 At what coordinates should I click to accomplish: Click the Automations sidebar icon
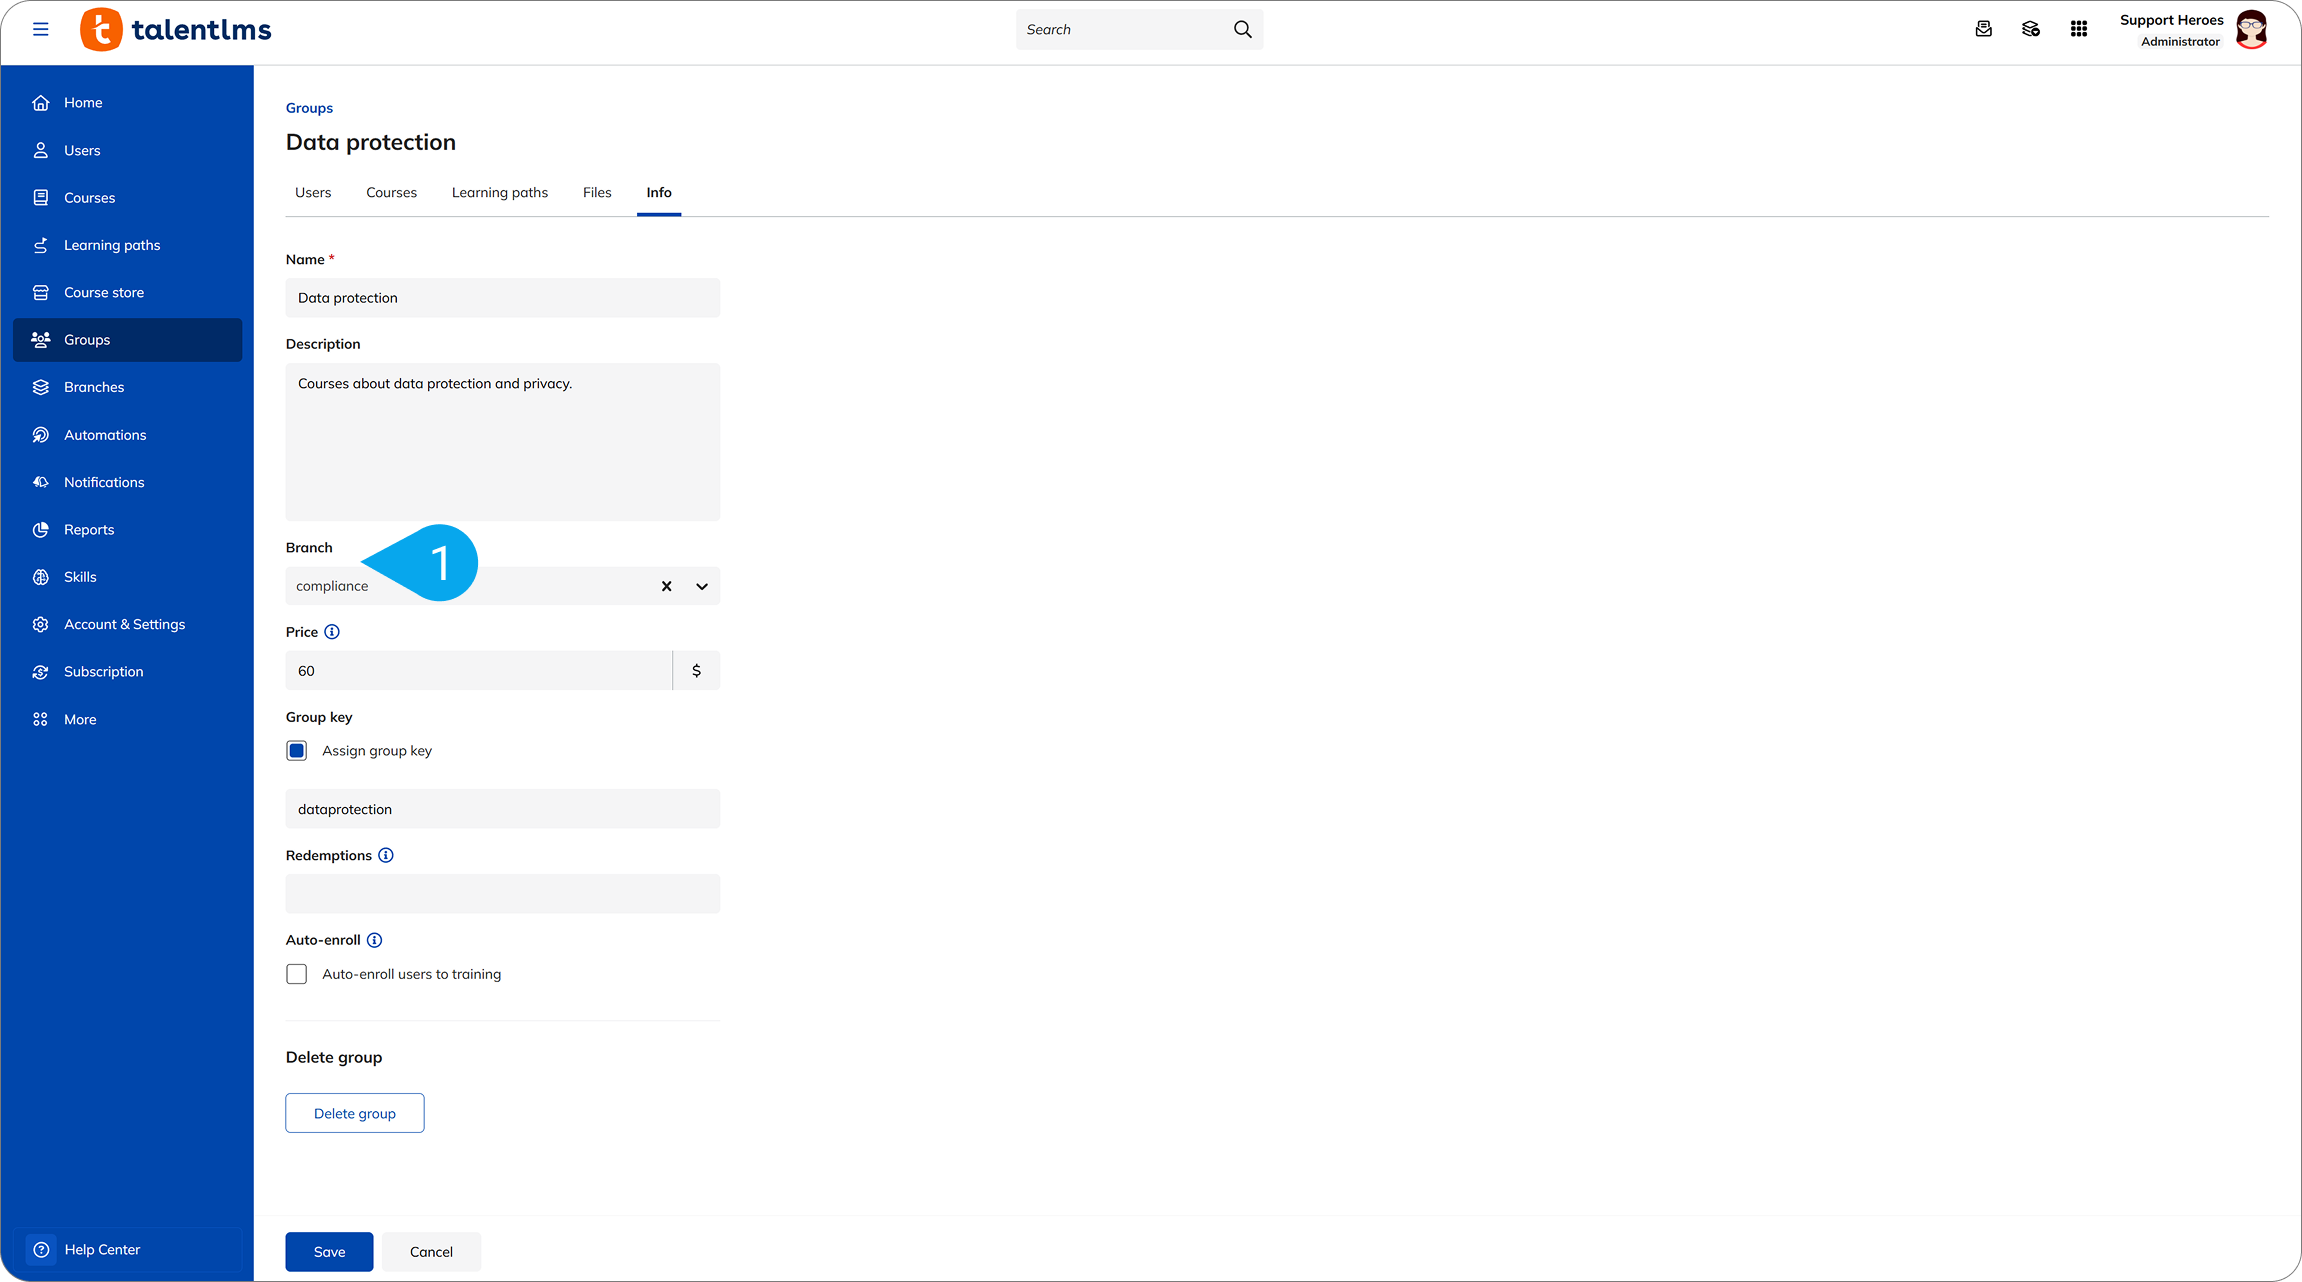[x=41, y=435]
